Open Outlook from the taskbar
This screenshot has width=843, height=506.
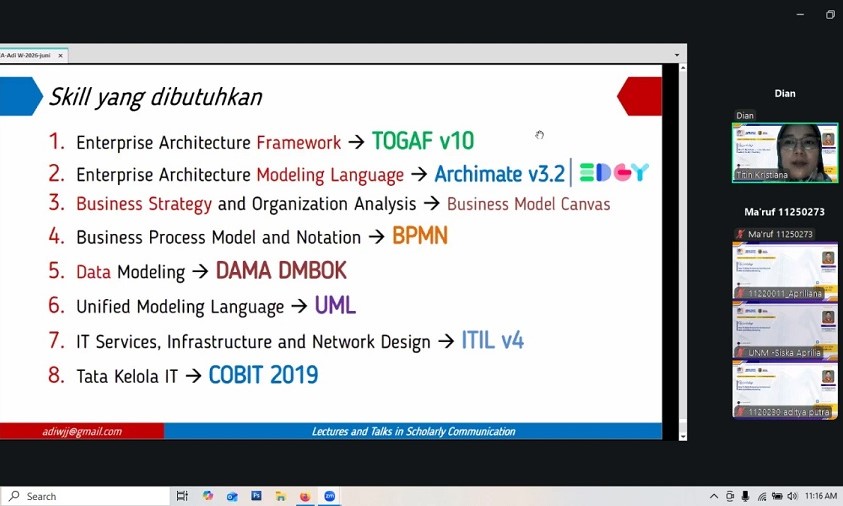coord(232,496)
